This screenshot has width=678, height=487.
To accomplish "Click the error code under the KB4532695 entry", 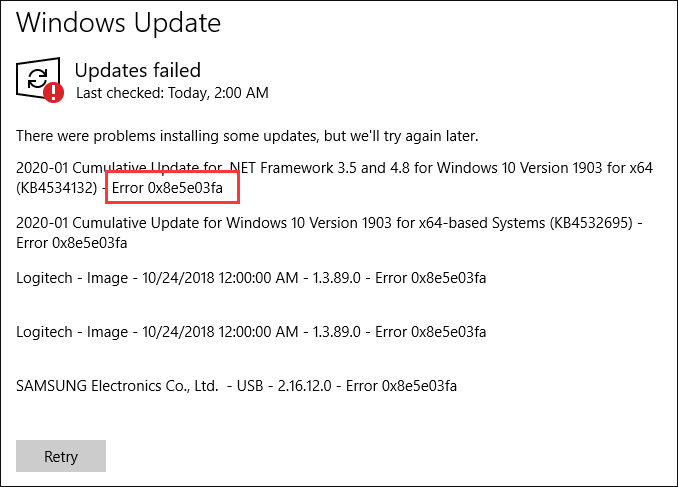I will [x=72, y=243].
